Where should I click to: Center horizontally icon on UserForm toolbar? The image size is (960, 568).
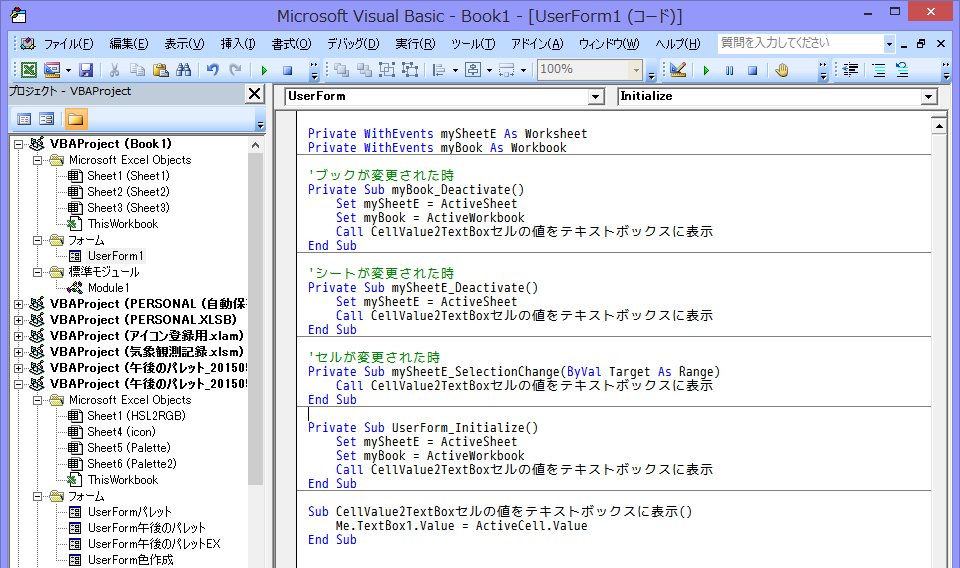point(473,70)
